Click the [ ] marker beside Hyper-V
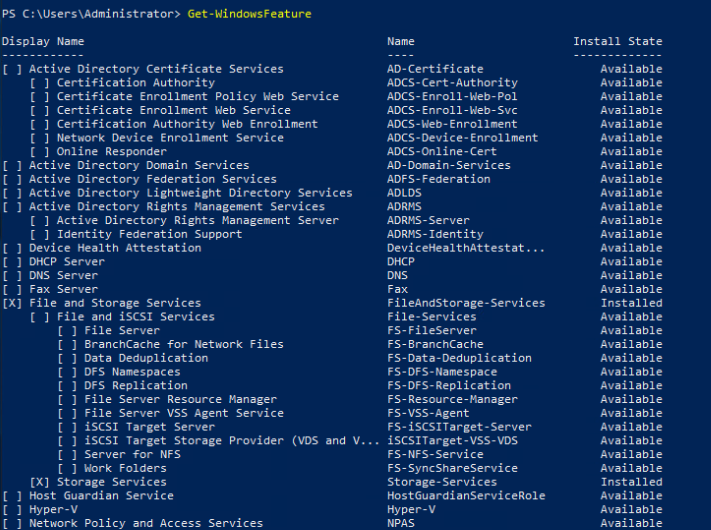Viewport: 711px width, 530px height. (x=11, y=509)
